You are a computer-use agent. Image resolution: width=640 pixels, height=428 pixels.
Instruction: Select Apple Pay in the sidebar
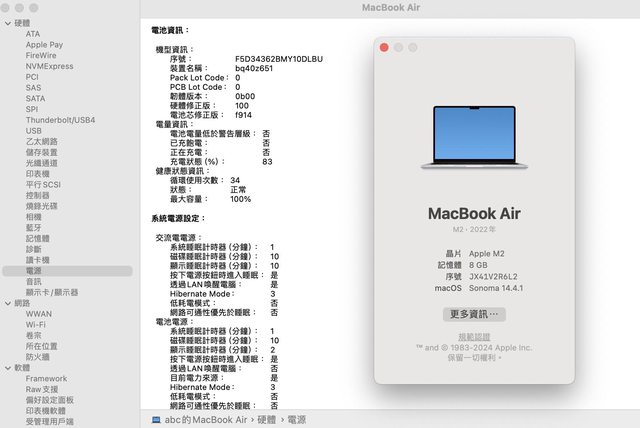44,45
